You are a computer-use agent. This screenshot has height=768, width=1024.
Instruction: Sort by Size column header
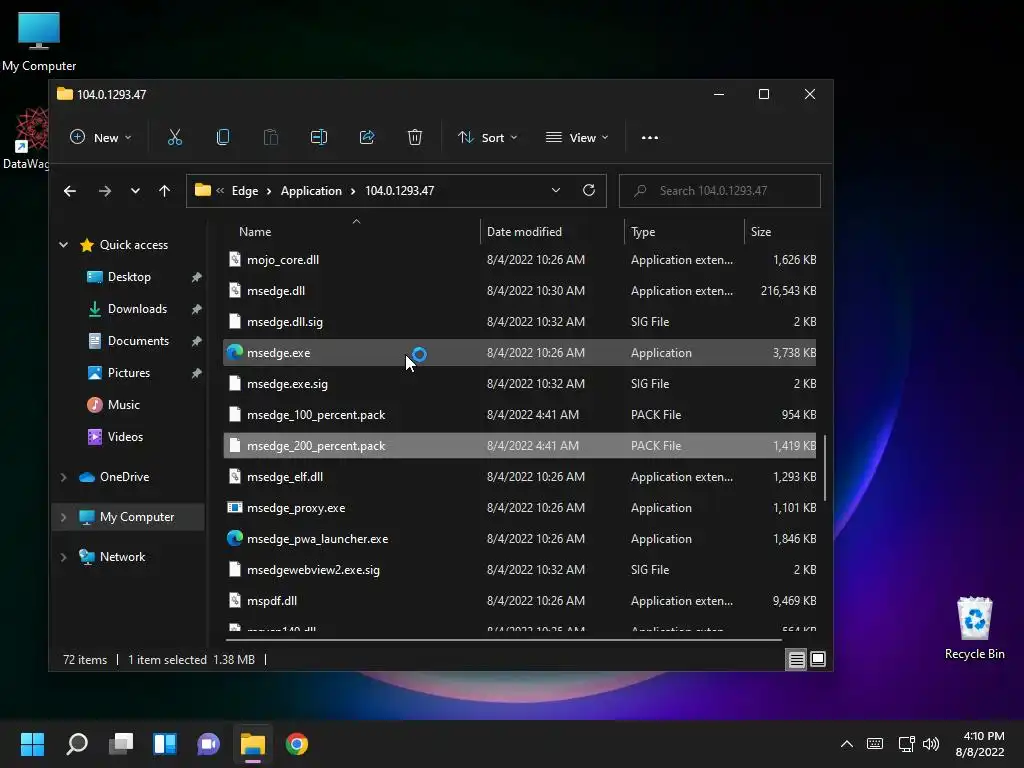pyautogui.click(x=761, y=232)
